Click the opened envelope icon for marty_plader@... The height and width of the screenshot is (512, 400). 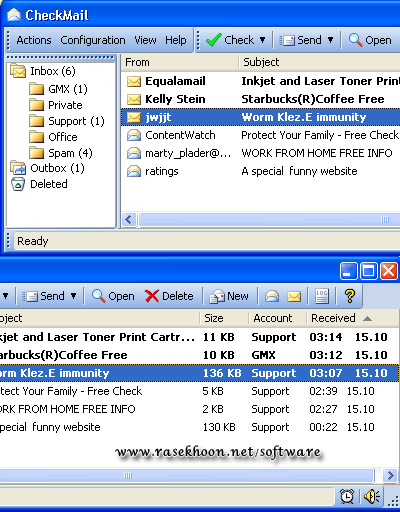[x=134, y=153]
